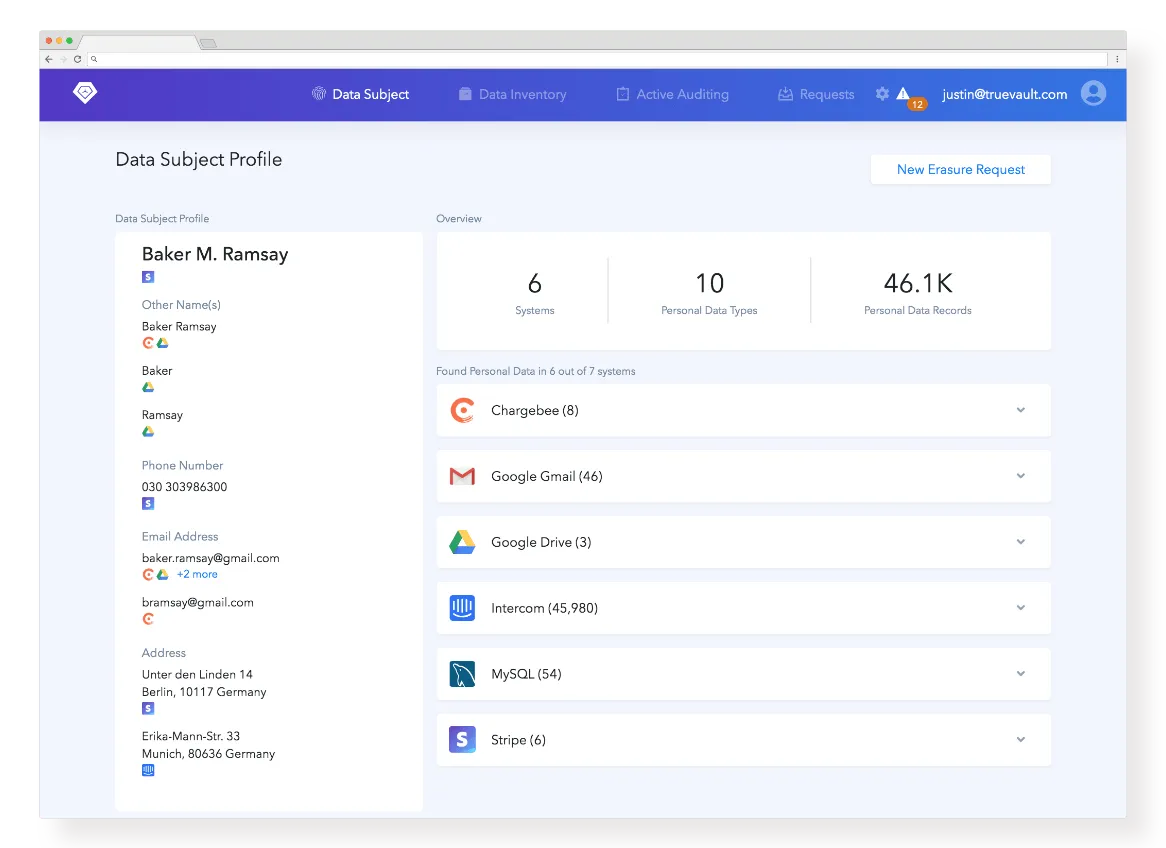Click the justin@truevault.com account label
The width and height of the screenshot is (1166, 848).
tap(1005, 94)
